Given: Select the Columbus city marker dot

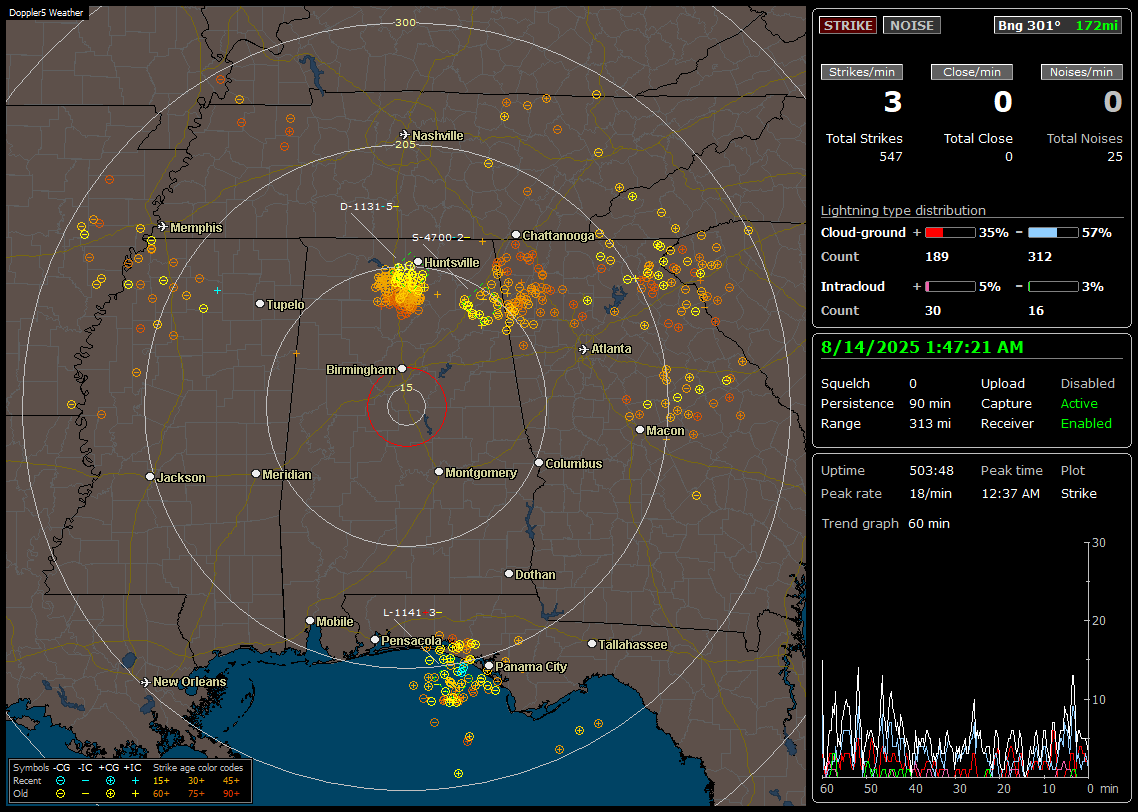Looking at the screenshot, I should click(539, 463).
